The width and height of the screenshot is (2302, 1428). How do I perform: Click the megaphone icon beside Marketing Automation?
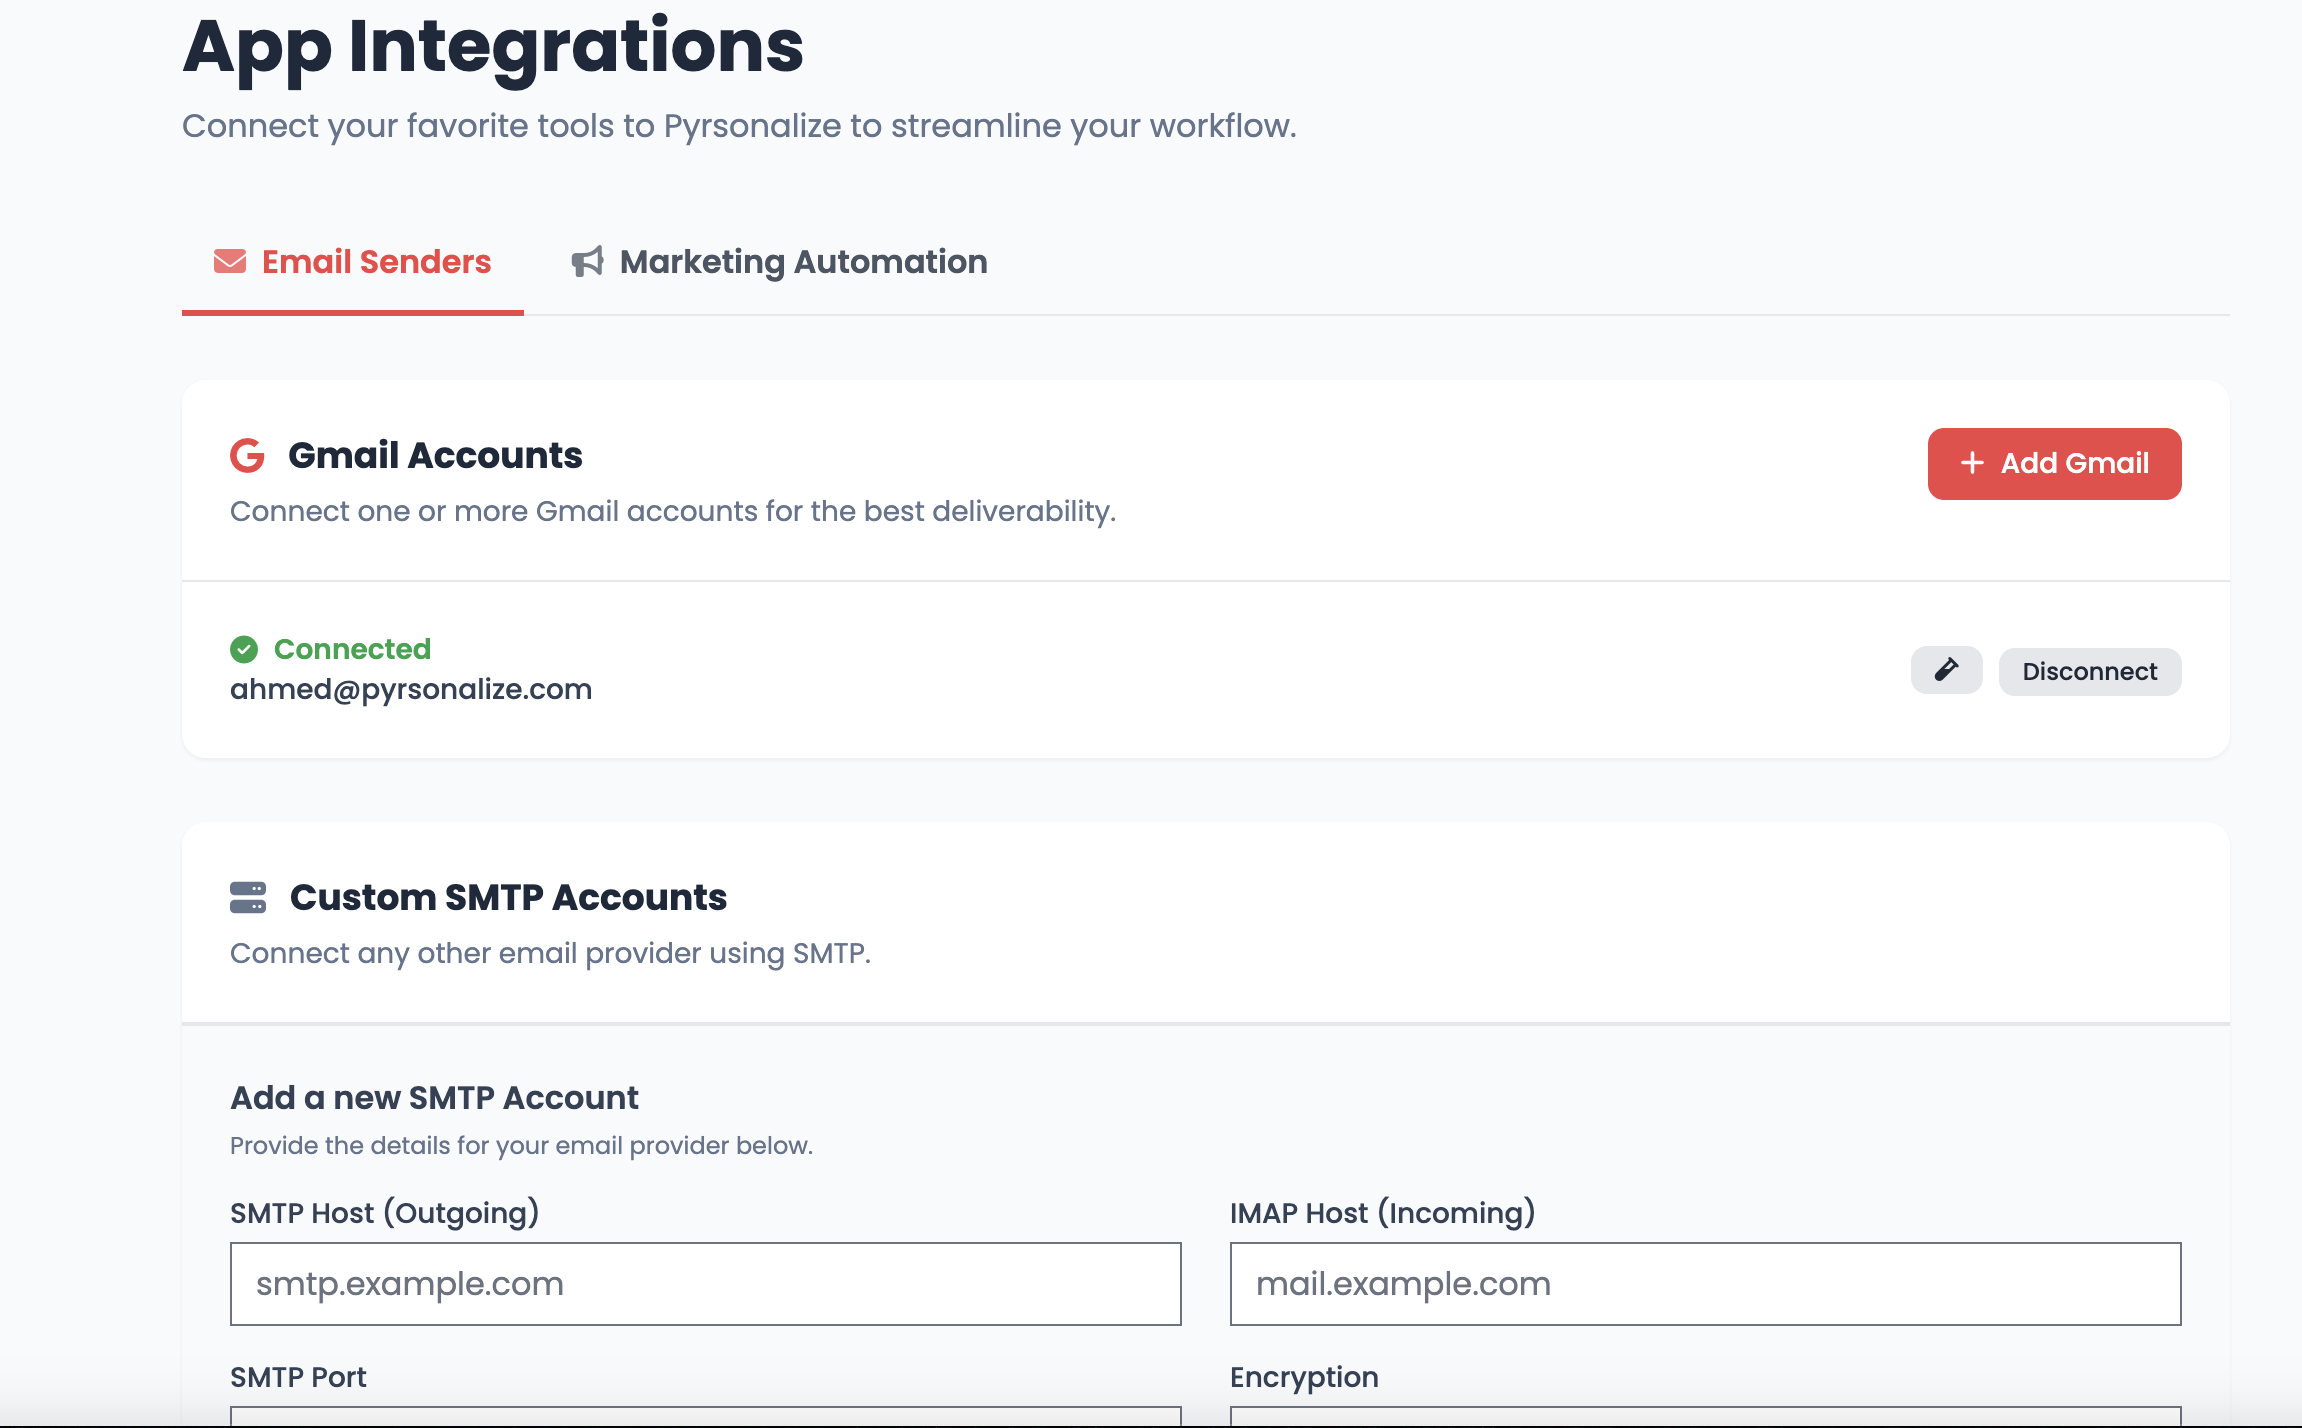[587, 262]
